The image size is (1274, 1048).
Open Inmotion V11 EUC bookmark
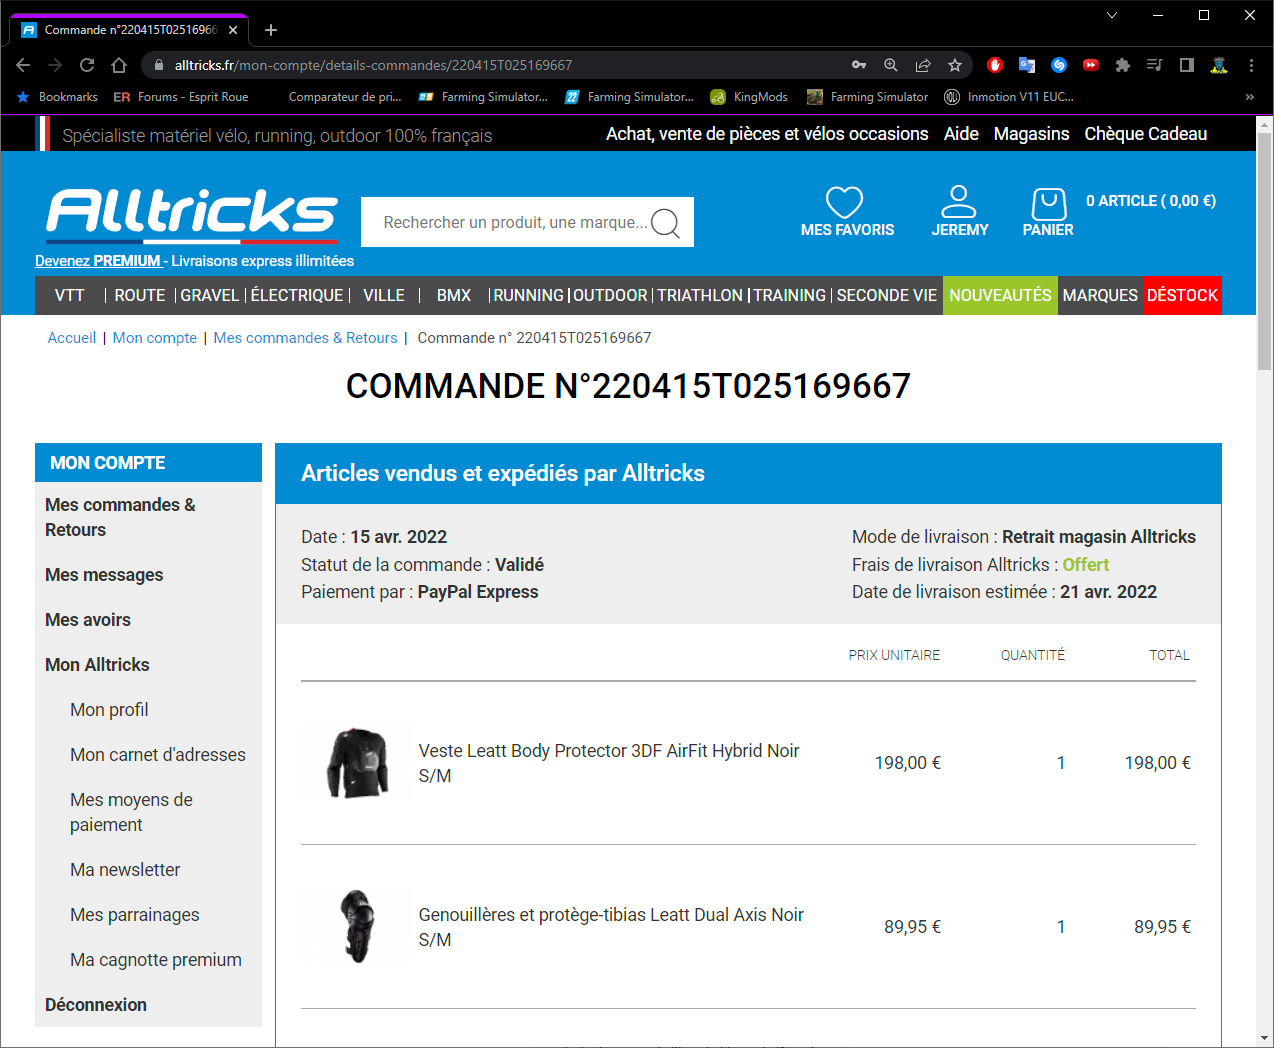[1008, 97]
